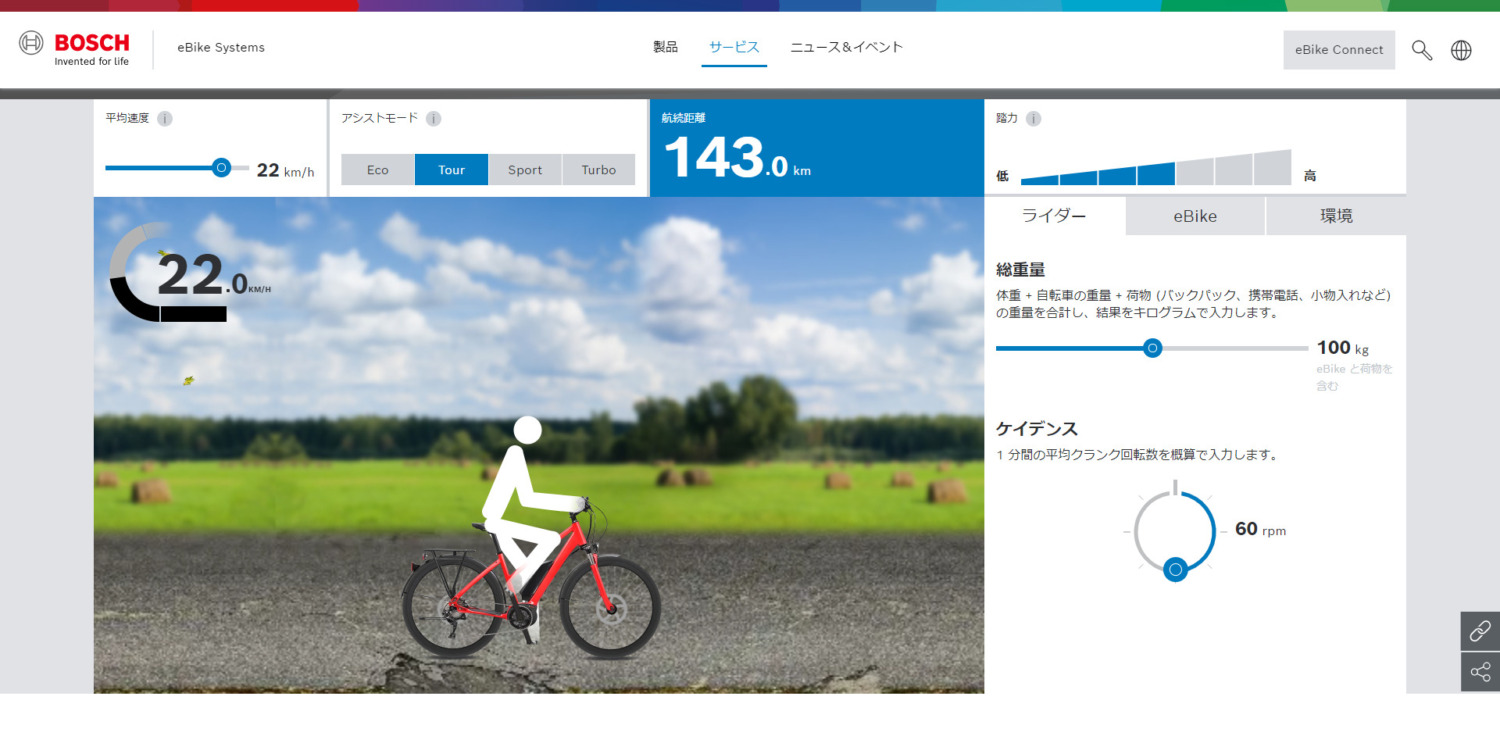Open the 製品 menu
1500x732 pixels.
pos(665,47)
